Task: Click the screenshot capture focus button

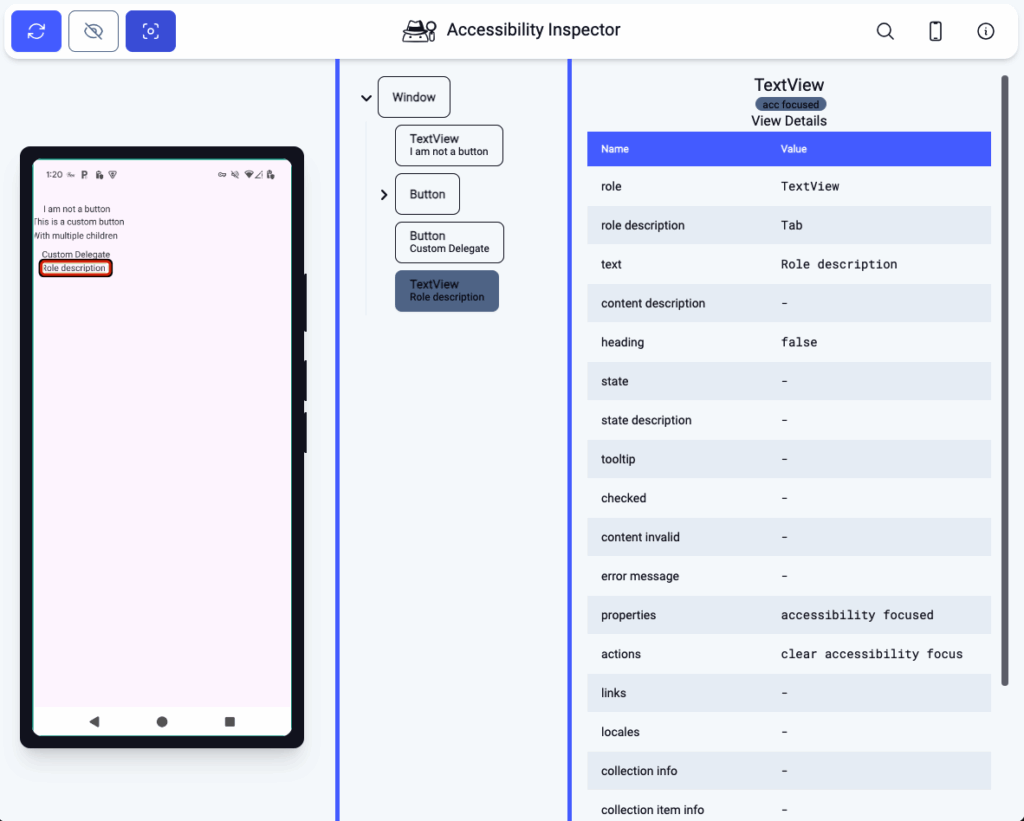Action: [x=151, y=31]
